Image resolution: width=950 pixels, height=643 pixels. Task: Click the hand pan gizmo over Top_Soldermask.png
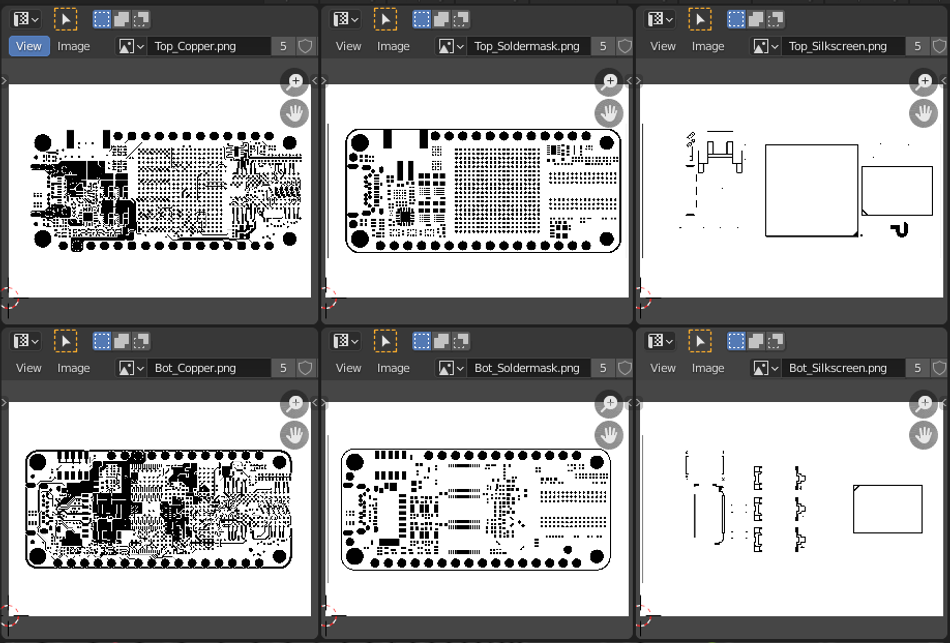pos(609,113)
